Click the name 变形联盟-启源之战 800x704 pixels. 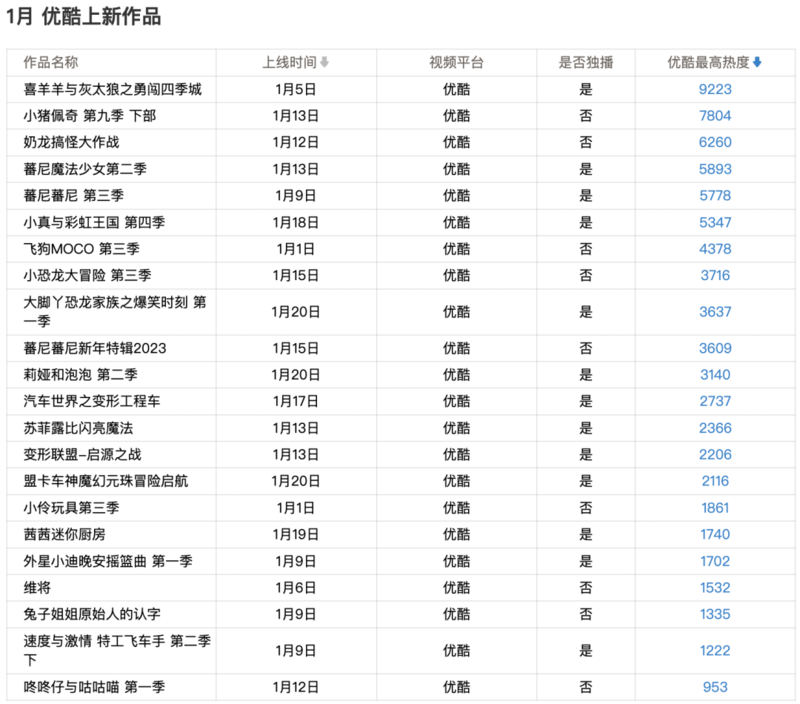click(83, 455)
